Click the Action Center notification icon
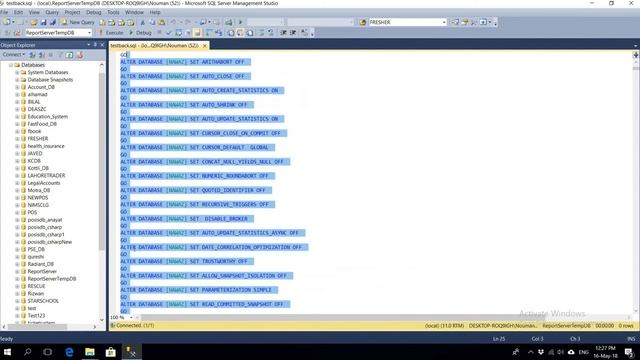The width and height of the screenshot is (640, 360). point(629,352)
